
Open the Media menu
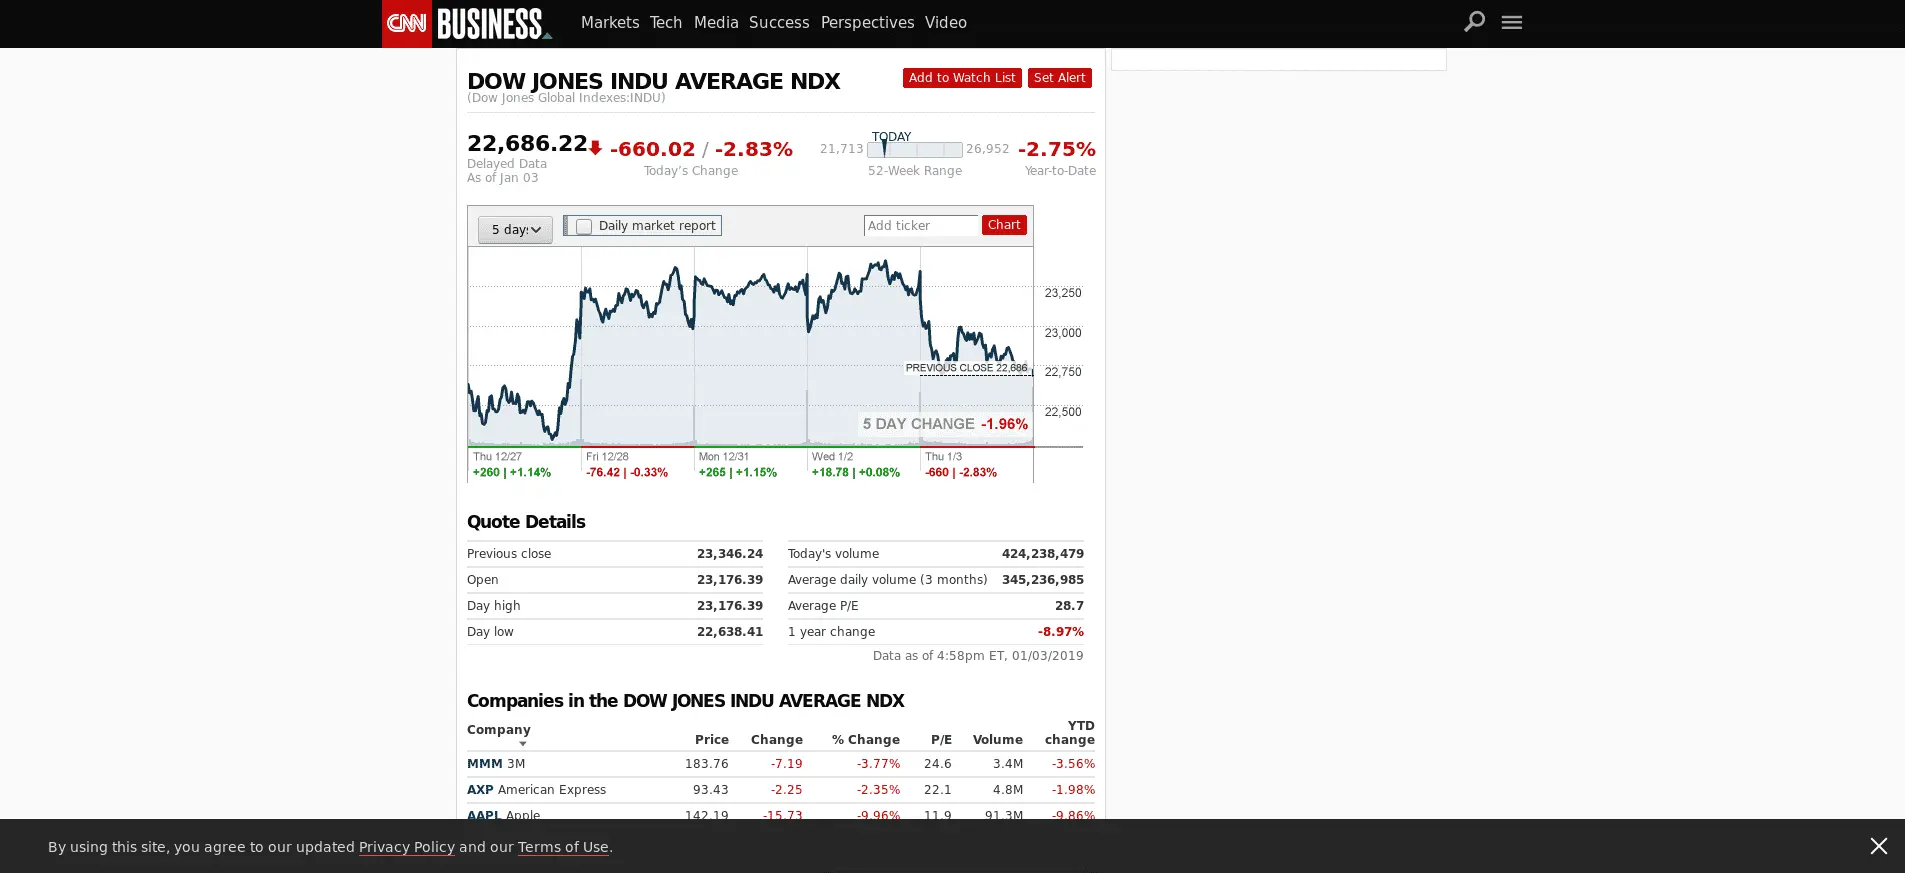click(716, 22)
